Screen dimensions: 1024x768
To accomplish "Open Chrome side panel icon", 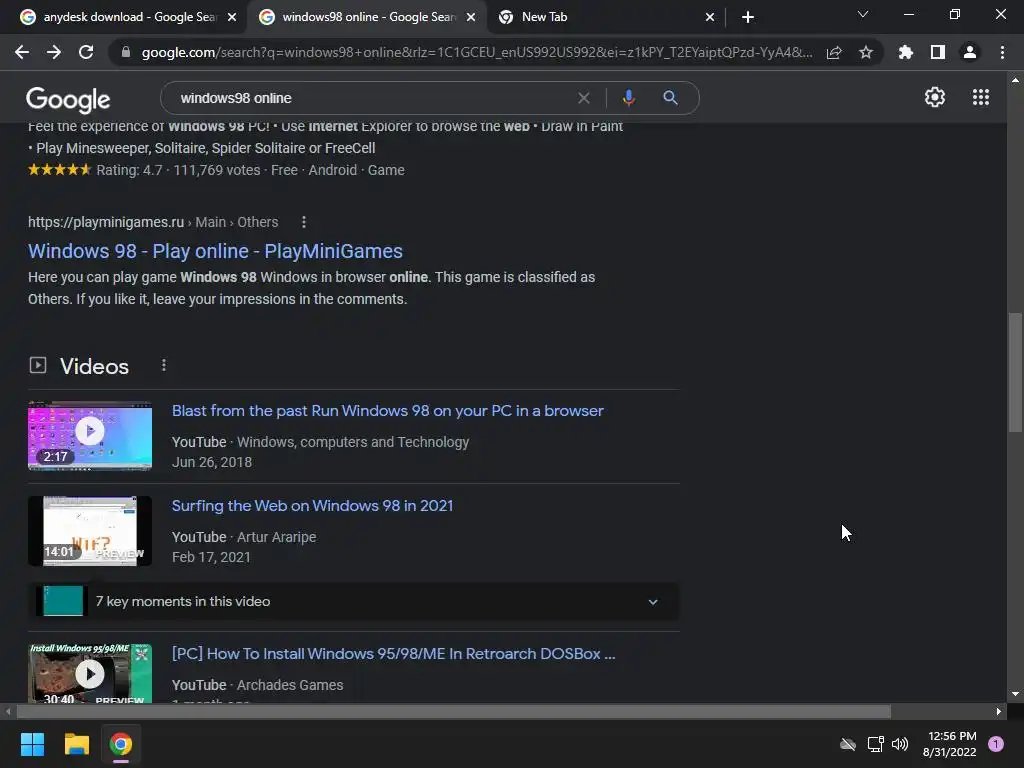I will pos(938,52).
